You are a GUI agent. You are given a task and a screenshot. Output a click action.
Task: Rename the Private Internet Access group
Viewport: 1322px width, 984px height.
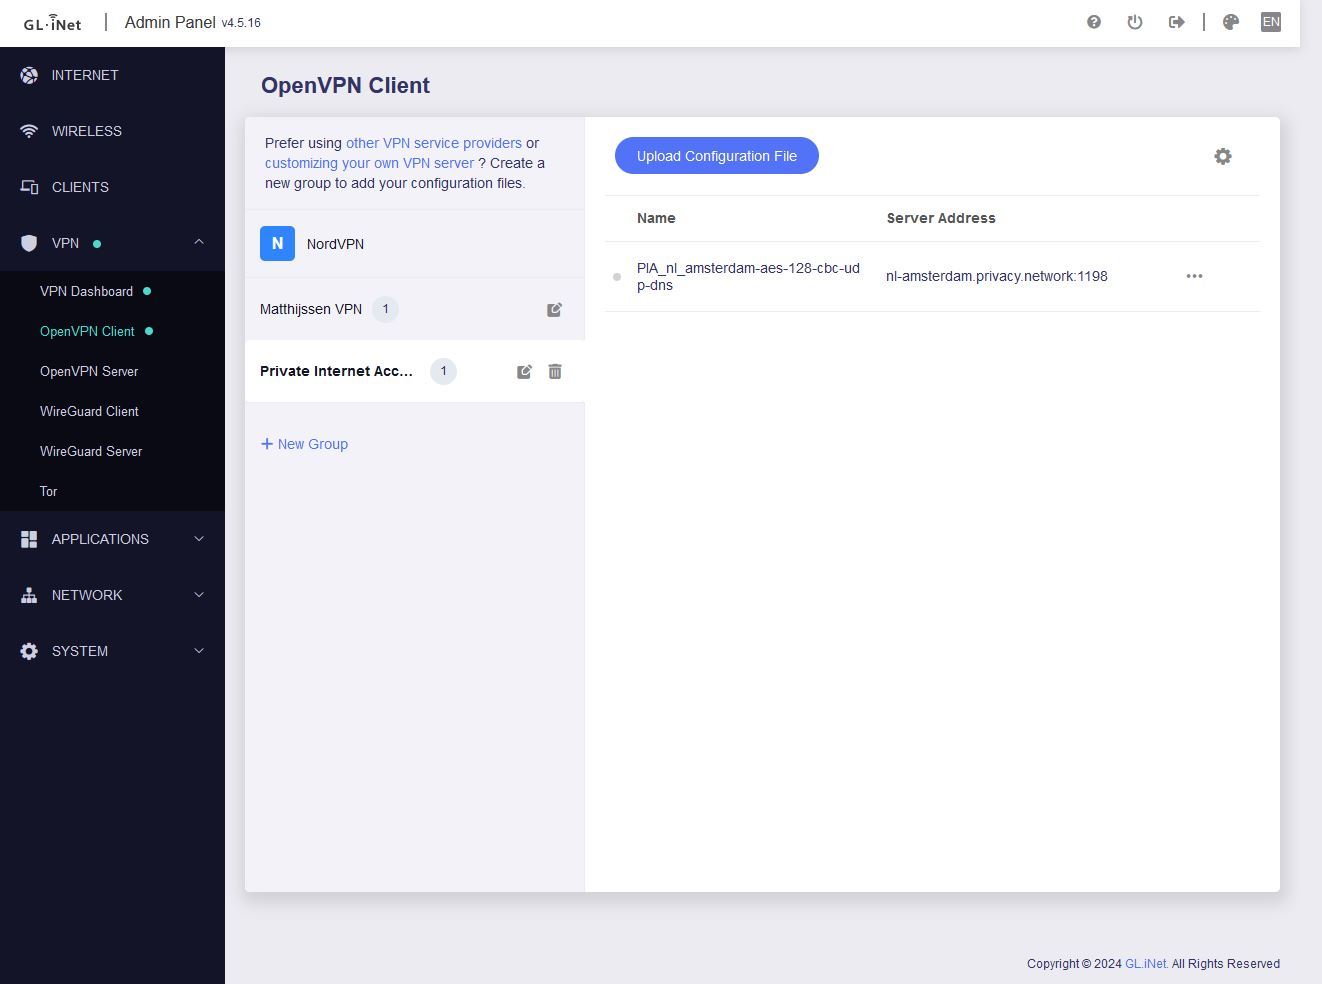(524, 372)
